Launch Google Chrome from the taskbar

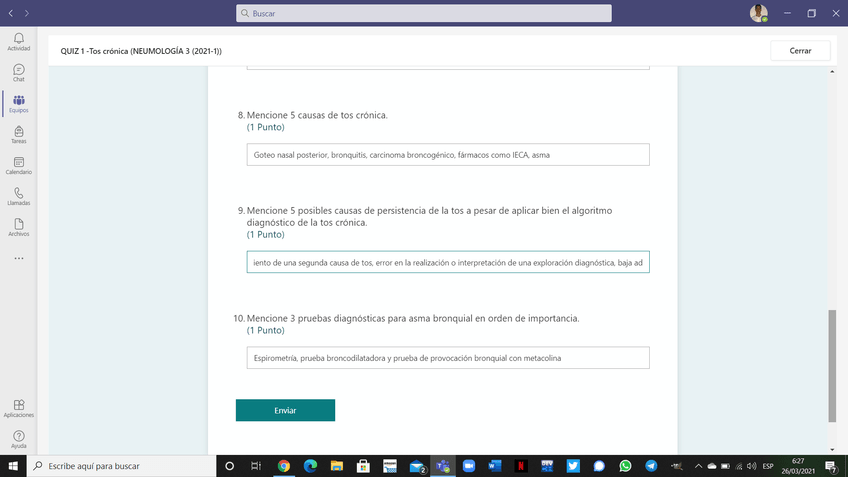point(283,466)
